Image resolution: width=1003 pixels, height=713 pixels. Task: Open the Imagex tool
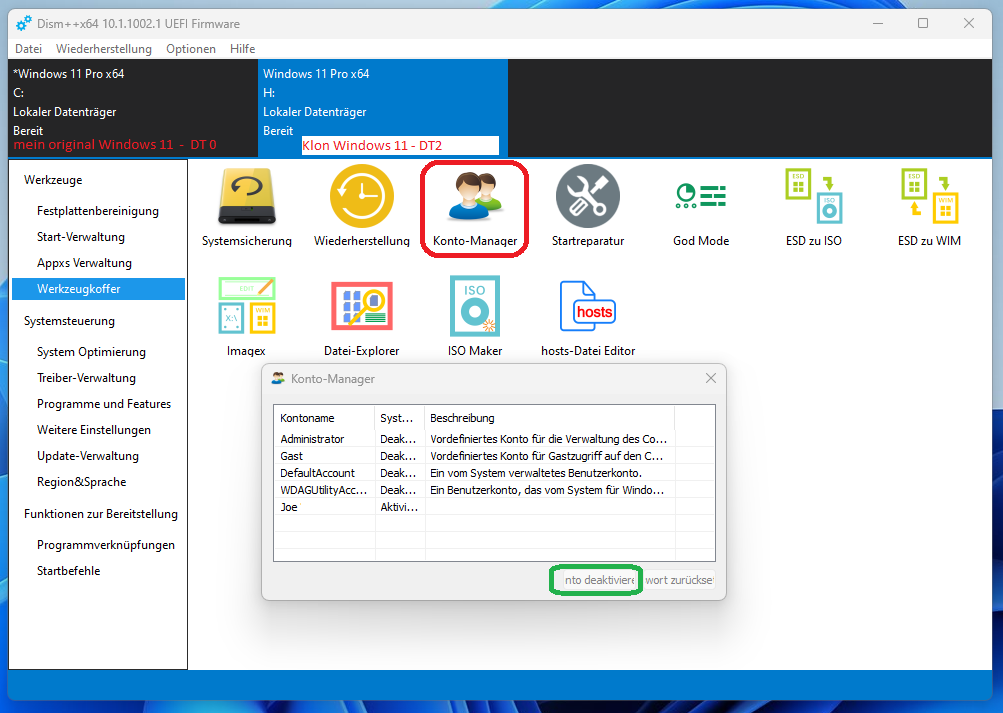click(x=246, y=317)
